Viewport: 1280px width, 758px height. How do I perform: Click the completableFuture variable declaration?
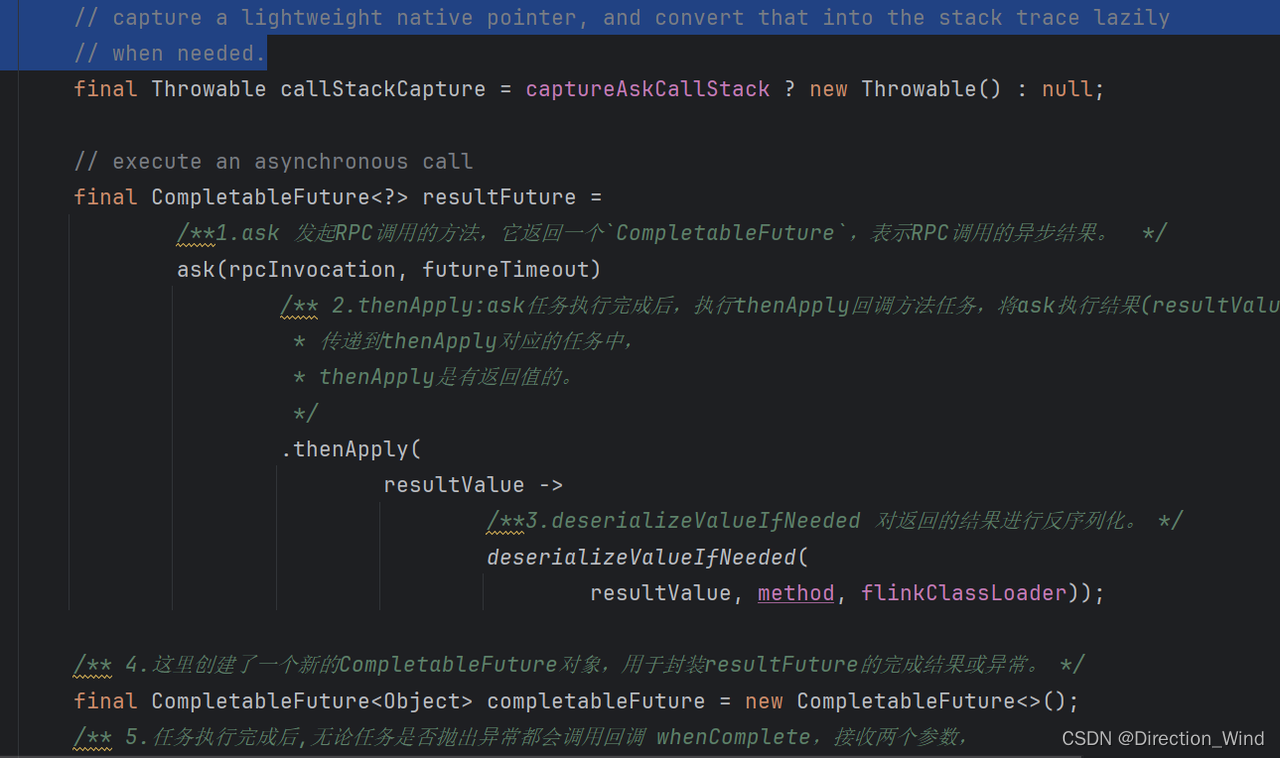click(x=596, y=701)
